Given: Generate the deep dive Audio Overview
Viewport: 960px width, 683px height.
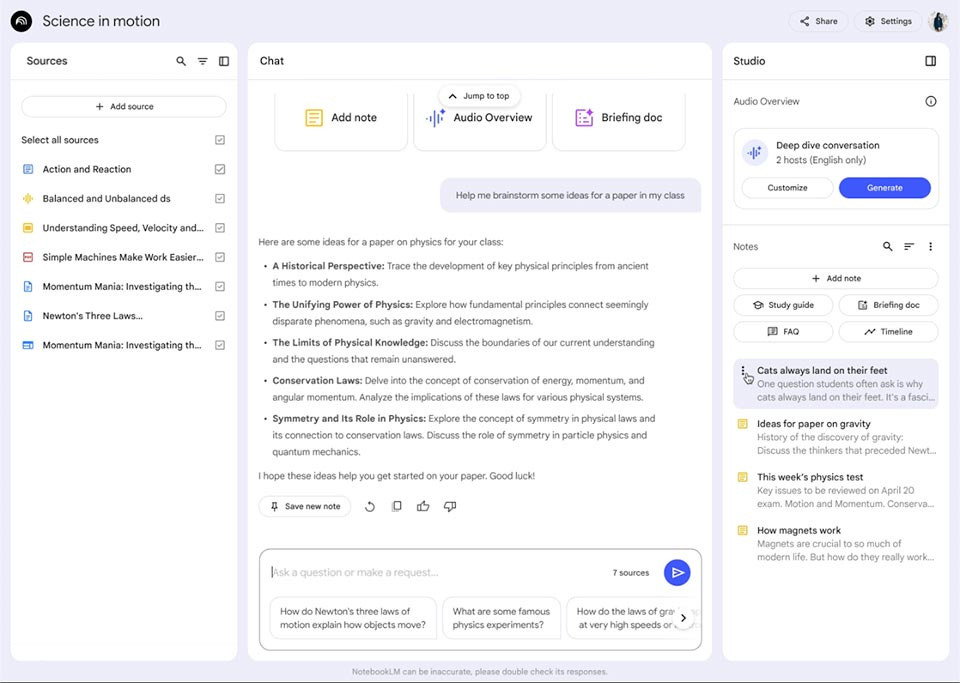Looking at the screenshot, I should [x=884, y=187].
